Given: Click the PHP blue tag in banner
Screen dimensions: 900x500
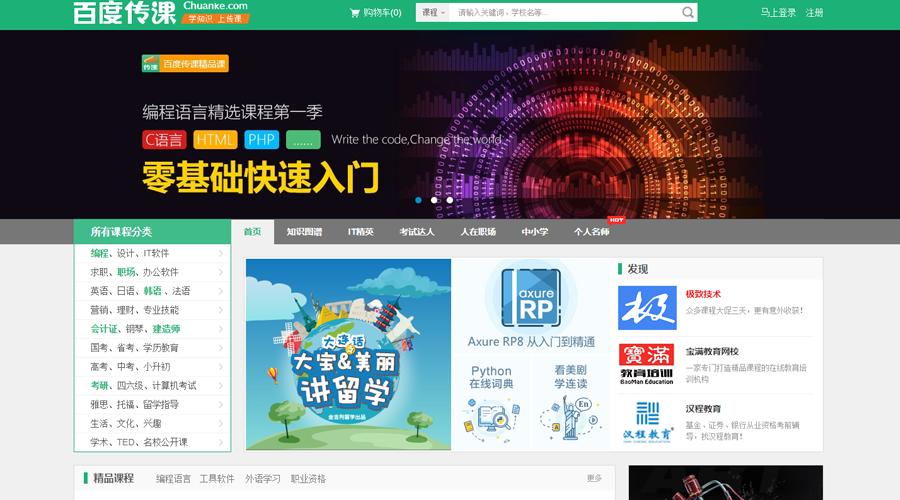Looking at the screenshot, I should point(262,139).
